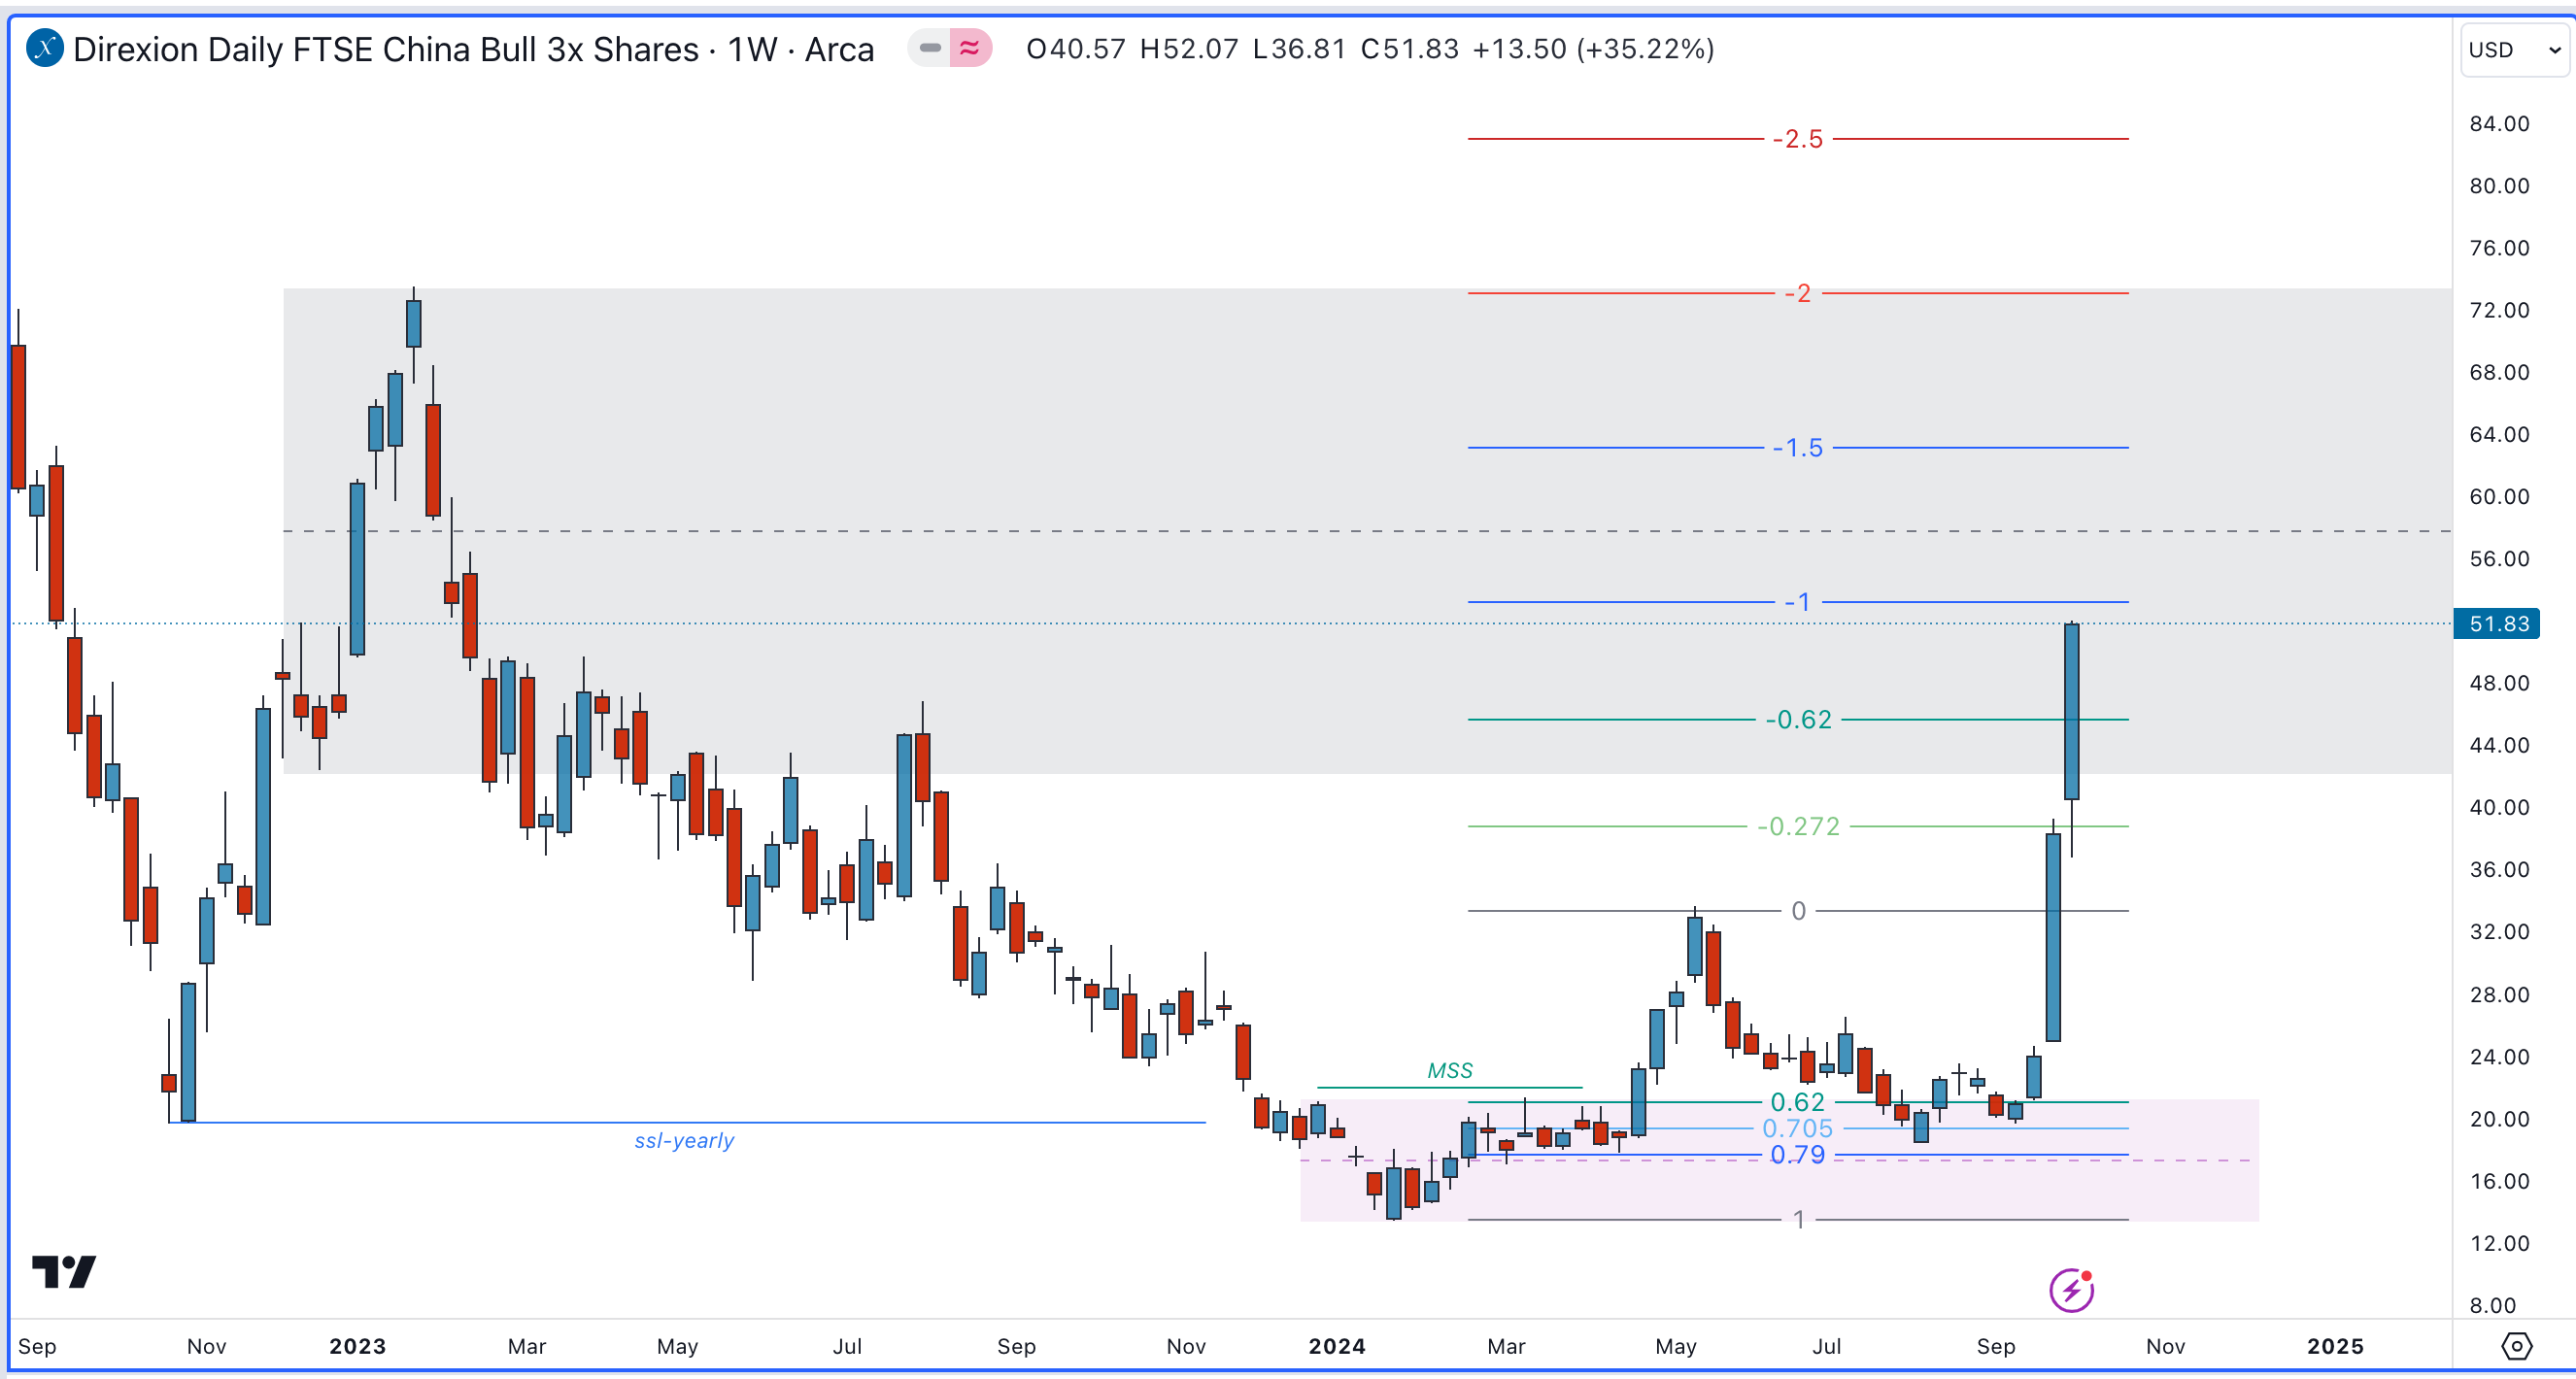This screenshot has height=1379, width=2576.
Task: Click the Direxion Daily FTSE China Bull title
Action: point(473,49)
